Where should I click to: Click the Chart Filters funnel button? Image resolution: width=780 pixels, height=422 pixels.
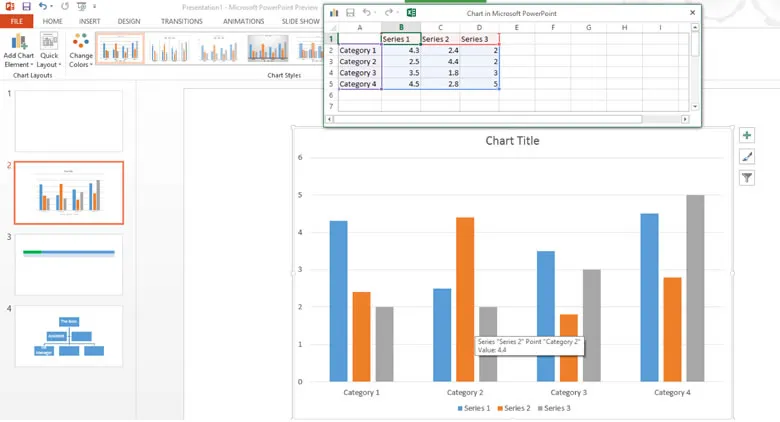click(747, 178)
